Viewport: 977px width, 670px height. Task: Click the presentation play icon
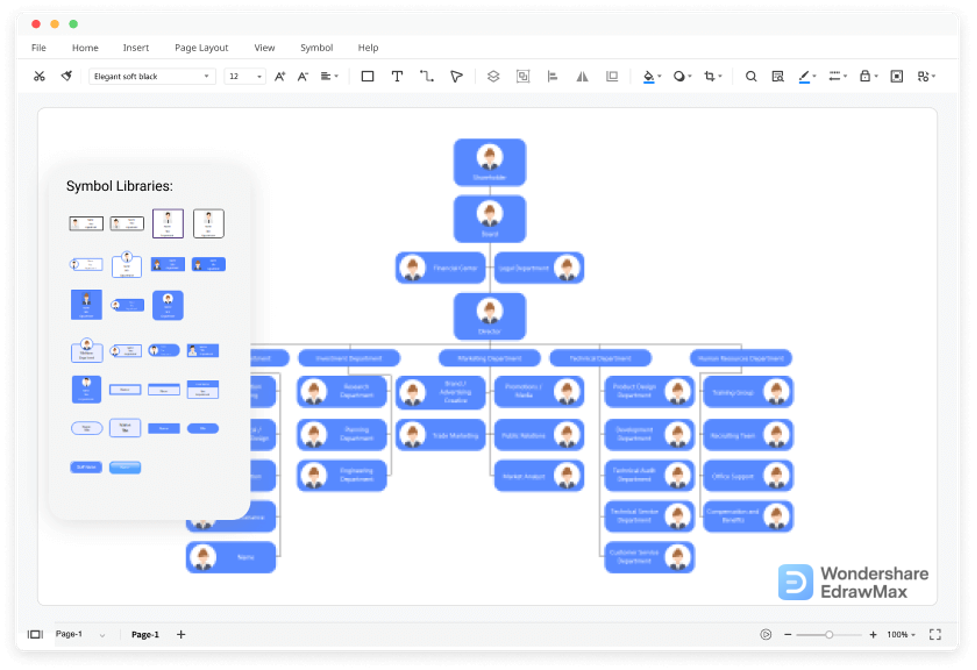point(766,634)
